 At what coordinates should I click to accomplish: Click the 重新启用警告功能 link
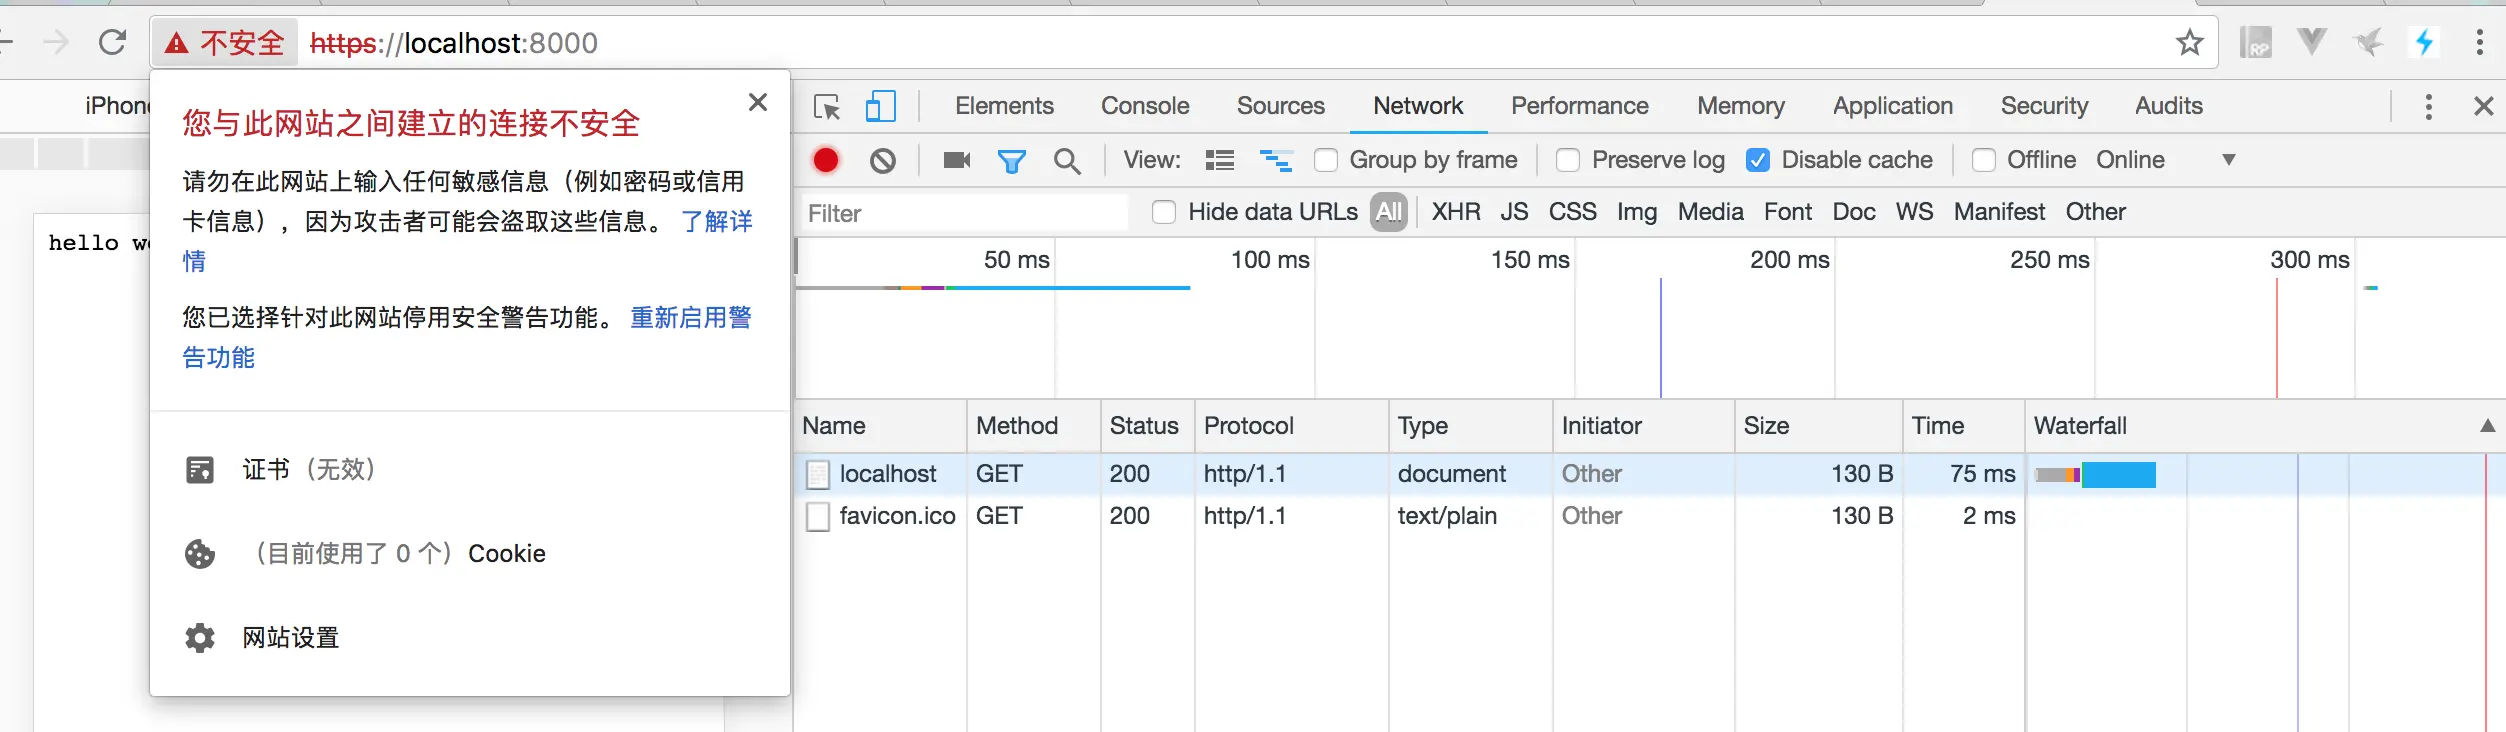[x=690, y=318]
